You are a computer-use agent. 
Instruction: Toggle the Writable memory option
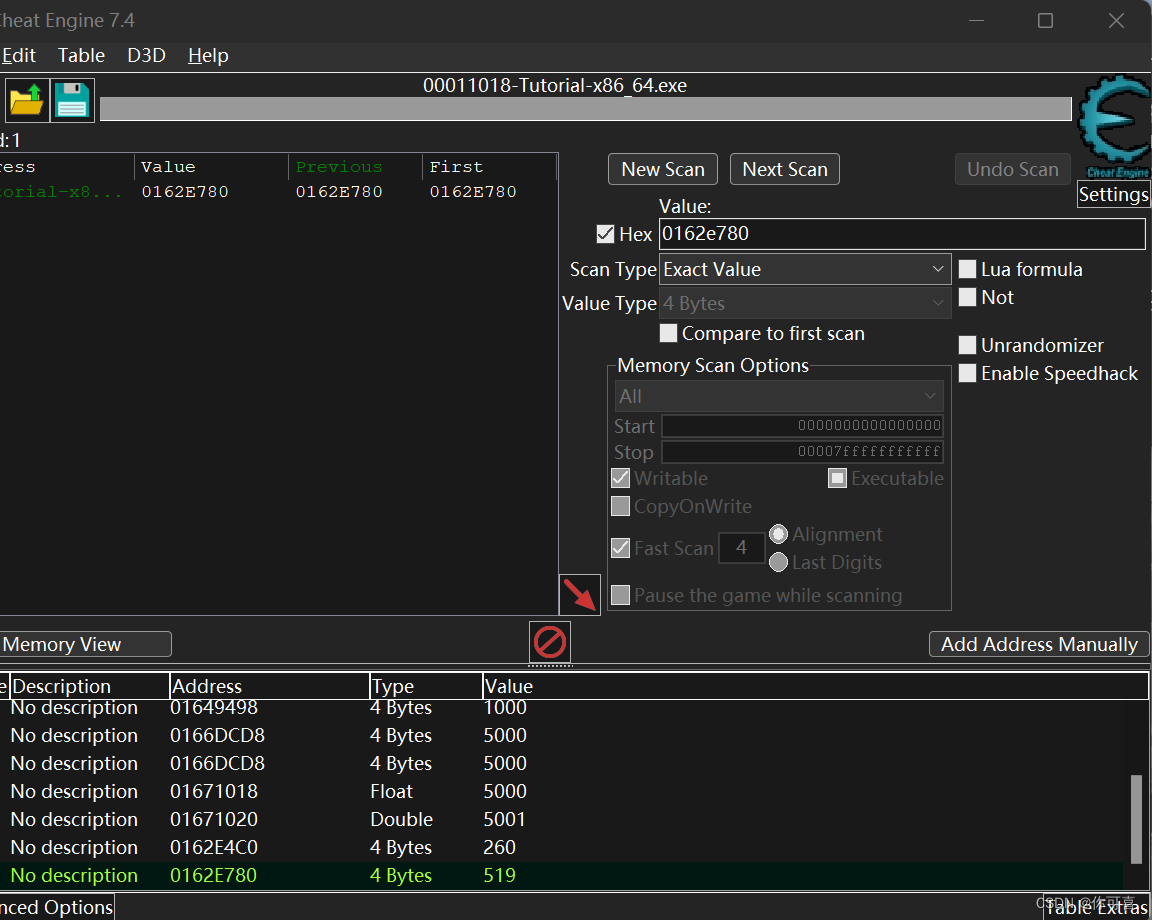[x=621, y=478]
